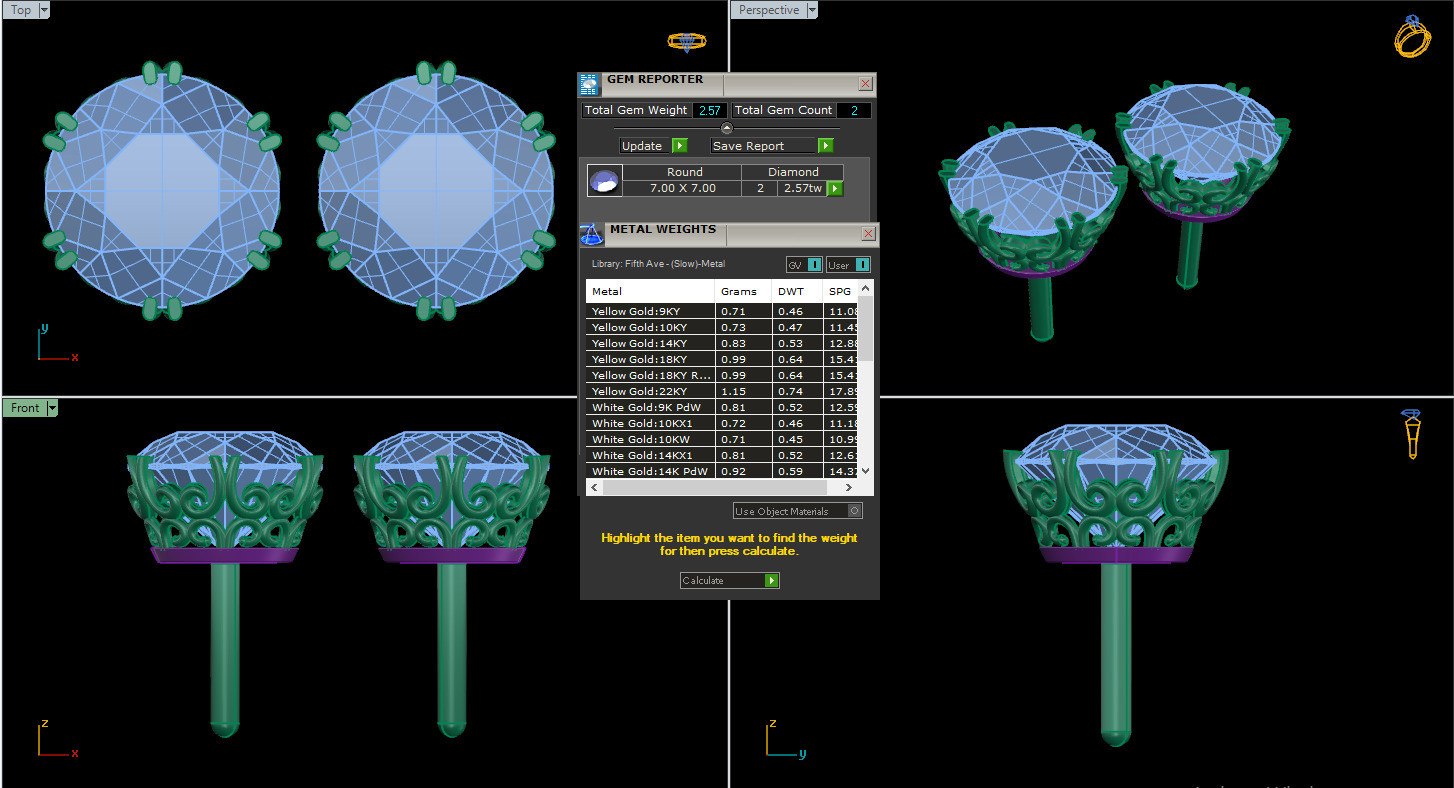This screenshot has width=1454, height=788.
Task: Click the Gem Reporter panel icon
Action: (589, 84)
